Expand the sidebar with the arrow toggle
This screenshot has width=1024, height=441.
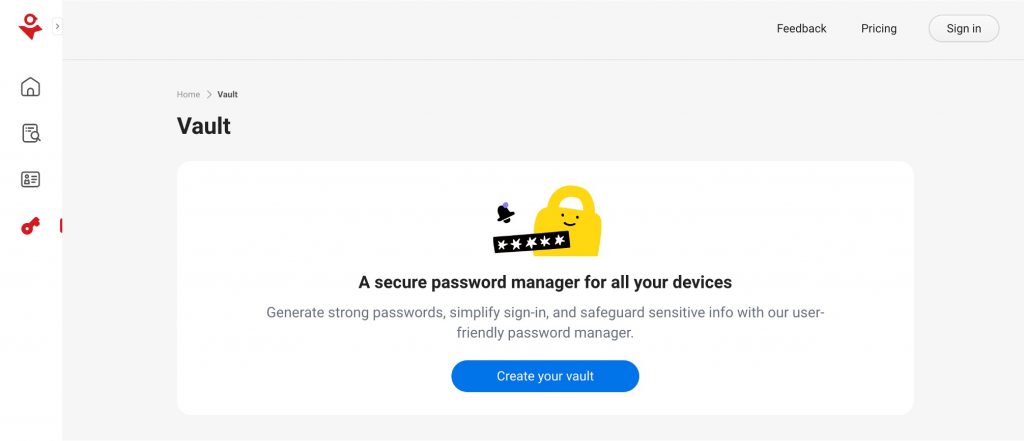point(57,27)
